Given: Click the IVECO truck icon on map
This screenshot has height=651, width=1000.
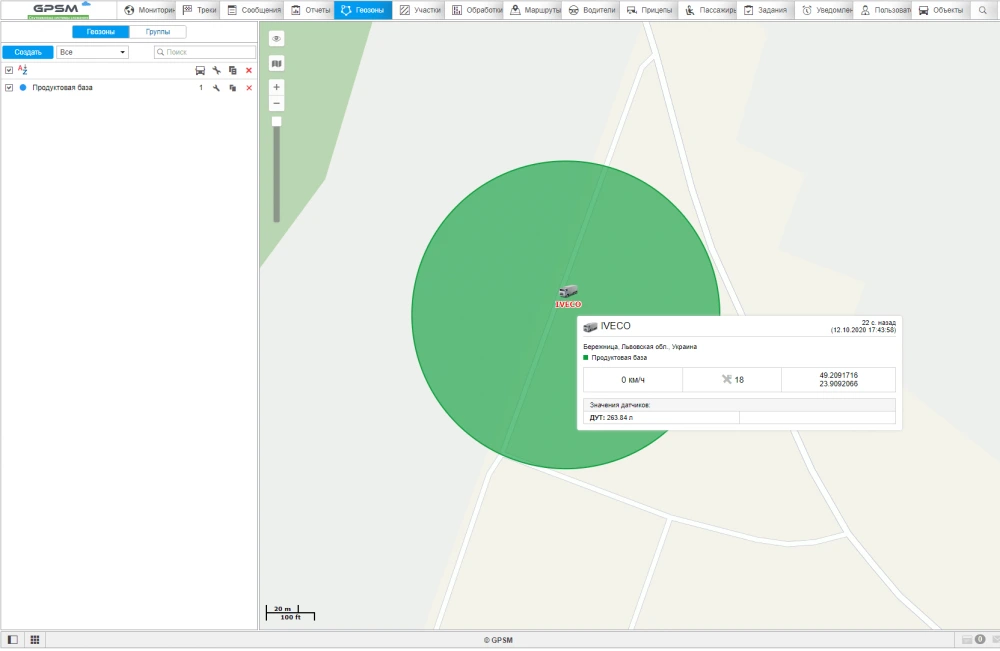Looking at the screenshot, I should [x=568, y=291].
